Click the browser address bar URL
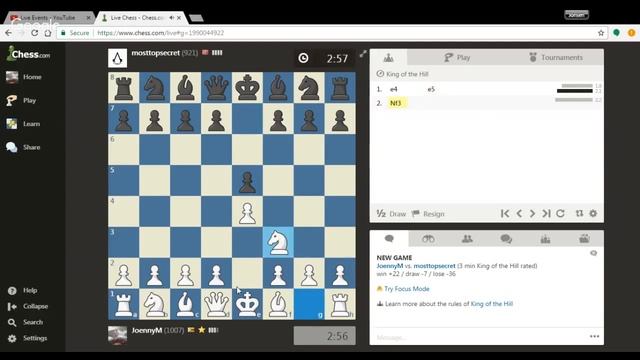Screen dimensions: 640x360 [161, 33]
